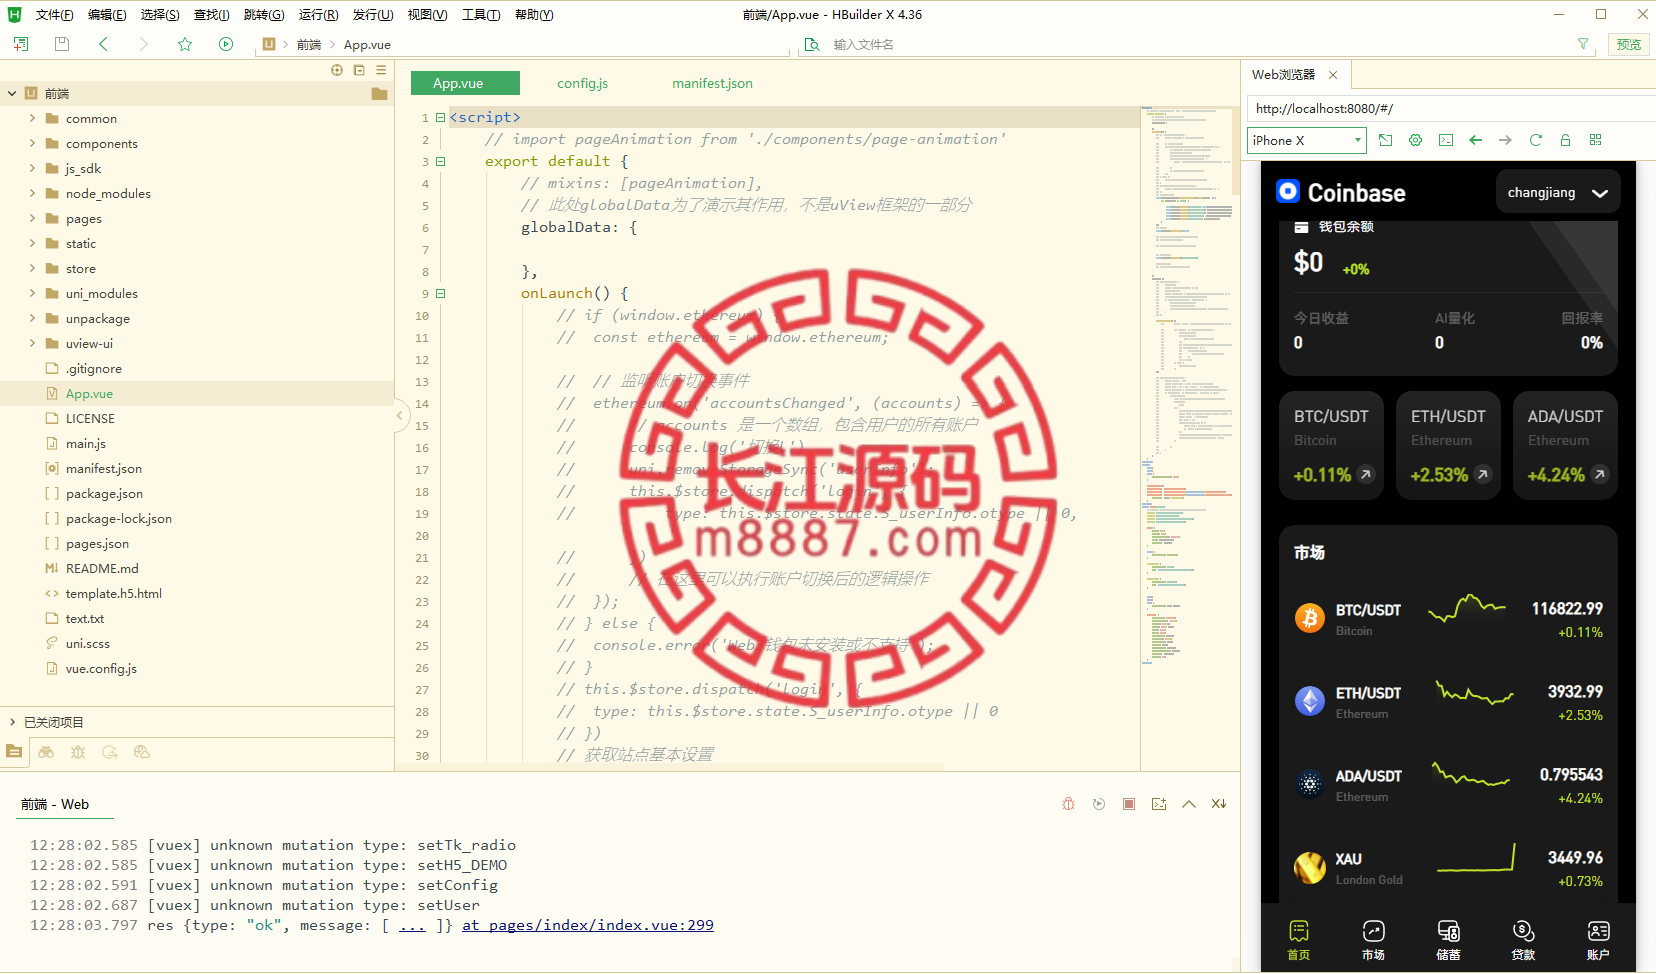The image size is (1656, 974).
Task: Open 市场 tab in the app bottom nav
Action: point(1373,939)
